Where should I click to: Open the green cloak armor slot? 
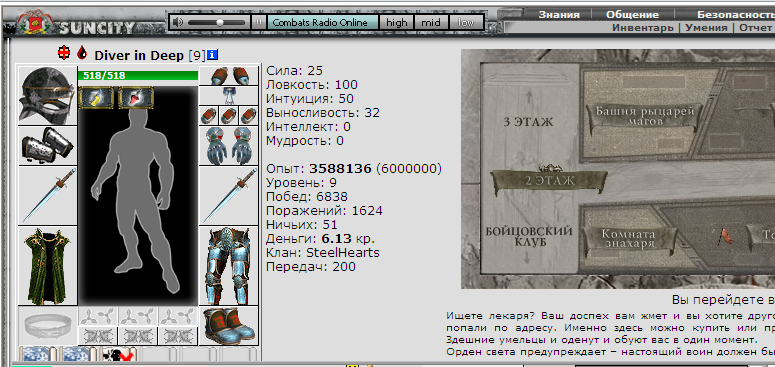tap(47, 266)
